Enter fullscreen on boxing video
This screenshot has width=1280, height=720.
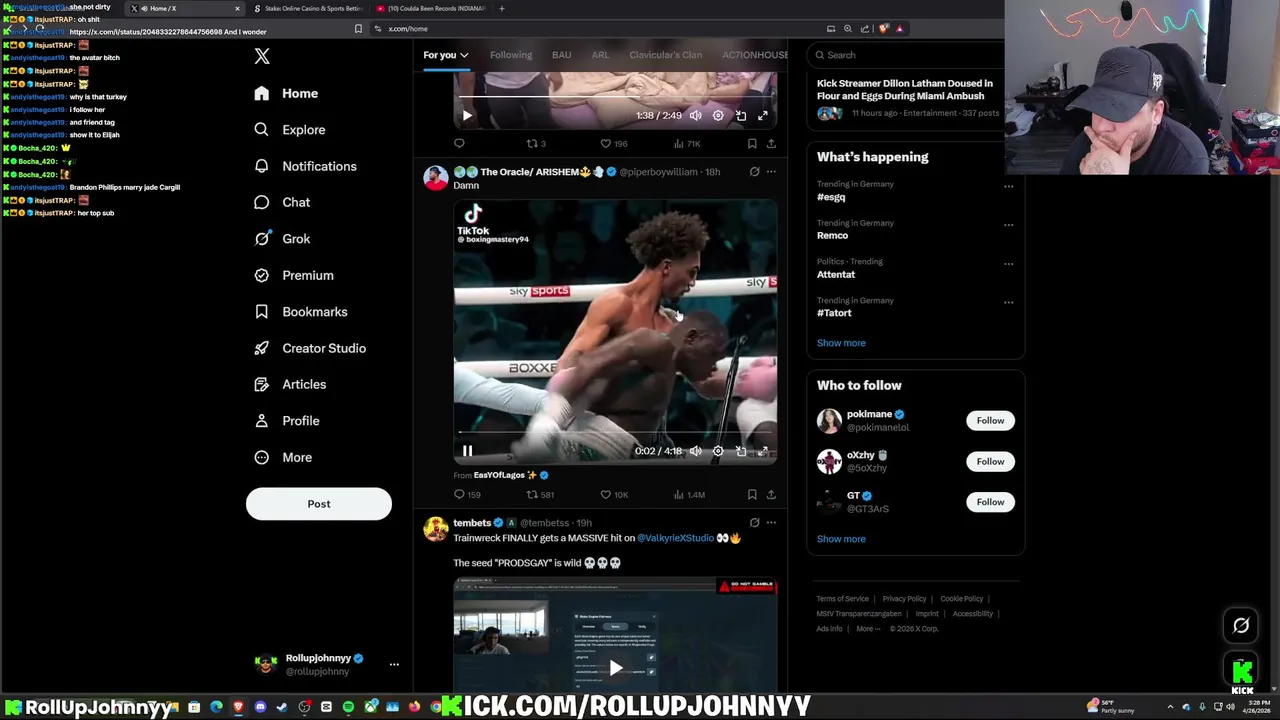(763, 451)
